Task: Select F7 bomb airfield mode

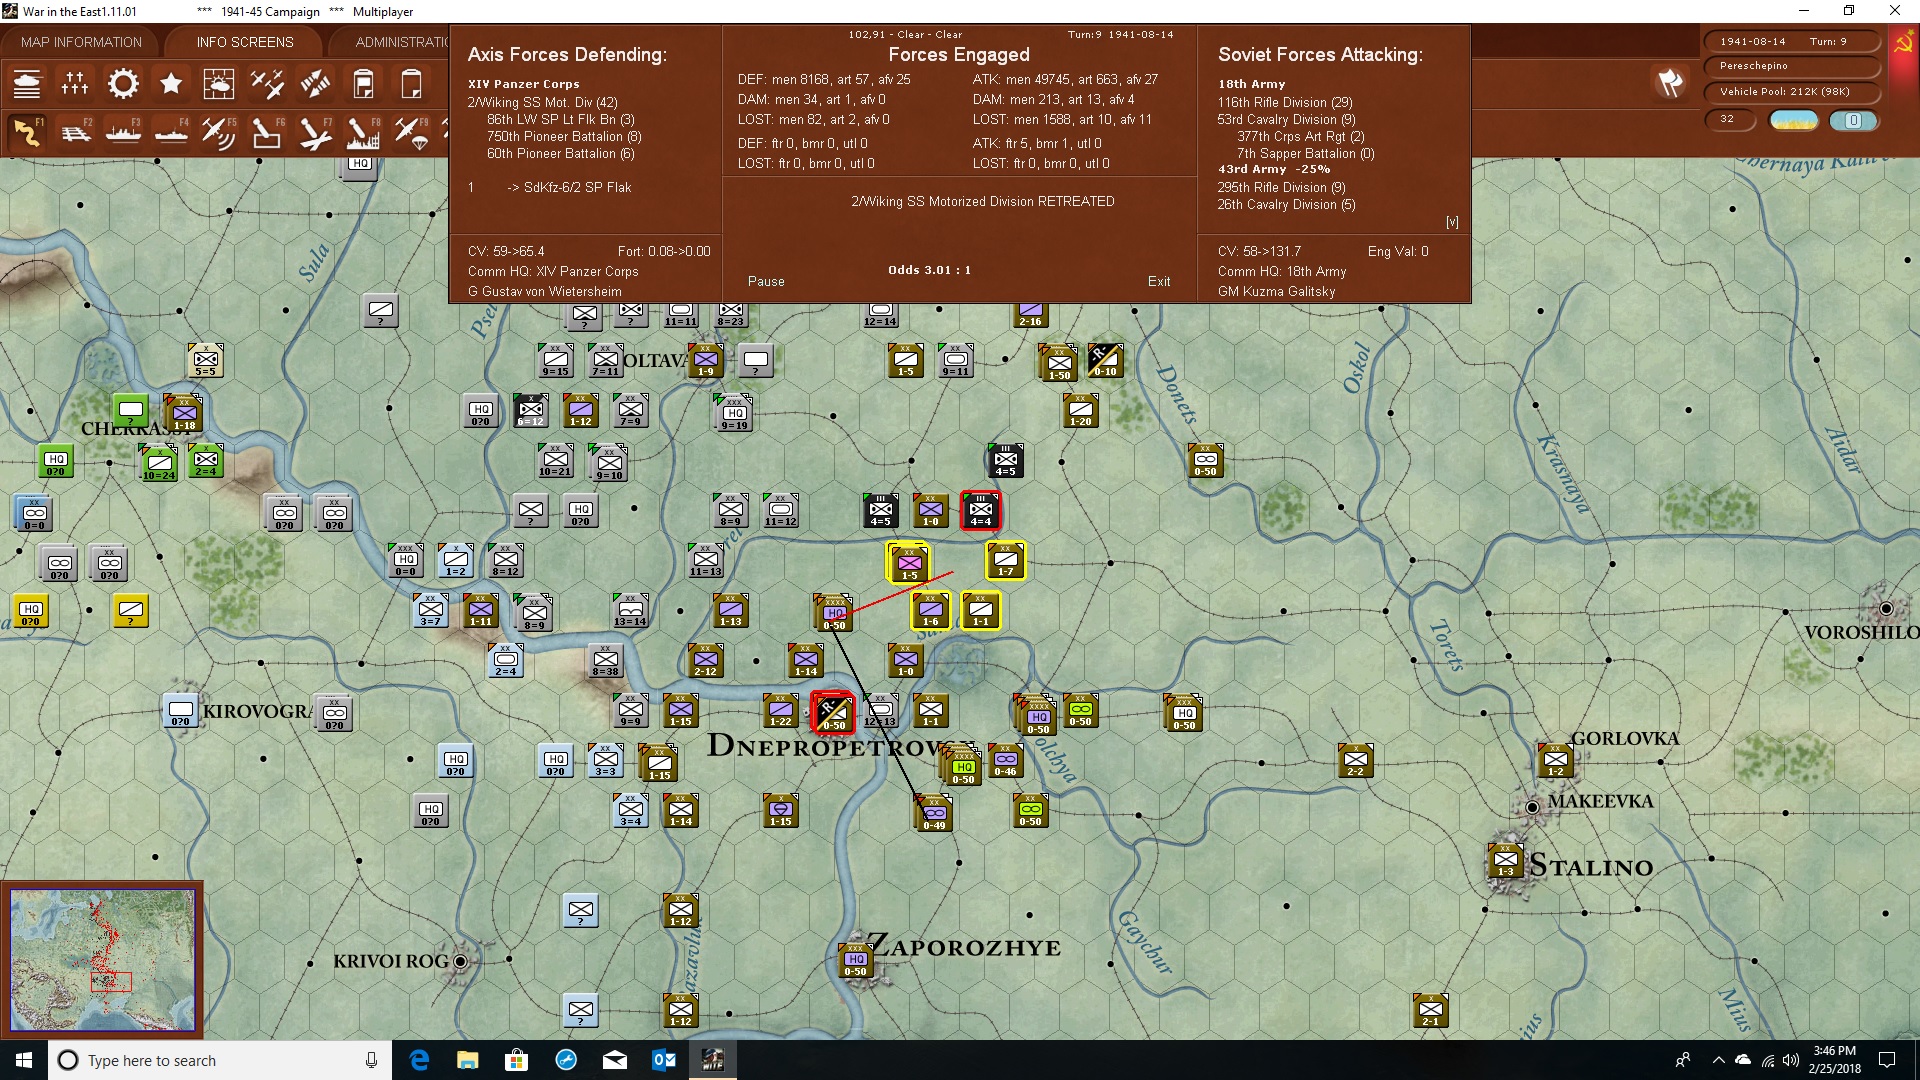Action: (315, 132)
